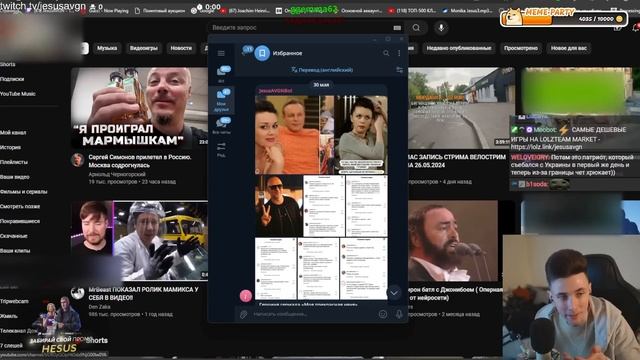The width and height of the screenshot is (640, 360).
Task: Click the Shorts section heading
Action: coord(97,340)
